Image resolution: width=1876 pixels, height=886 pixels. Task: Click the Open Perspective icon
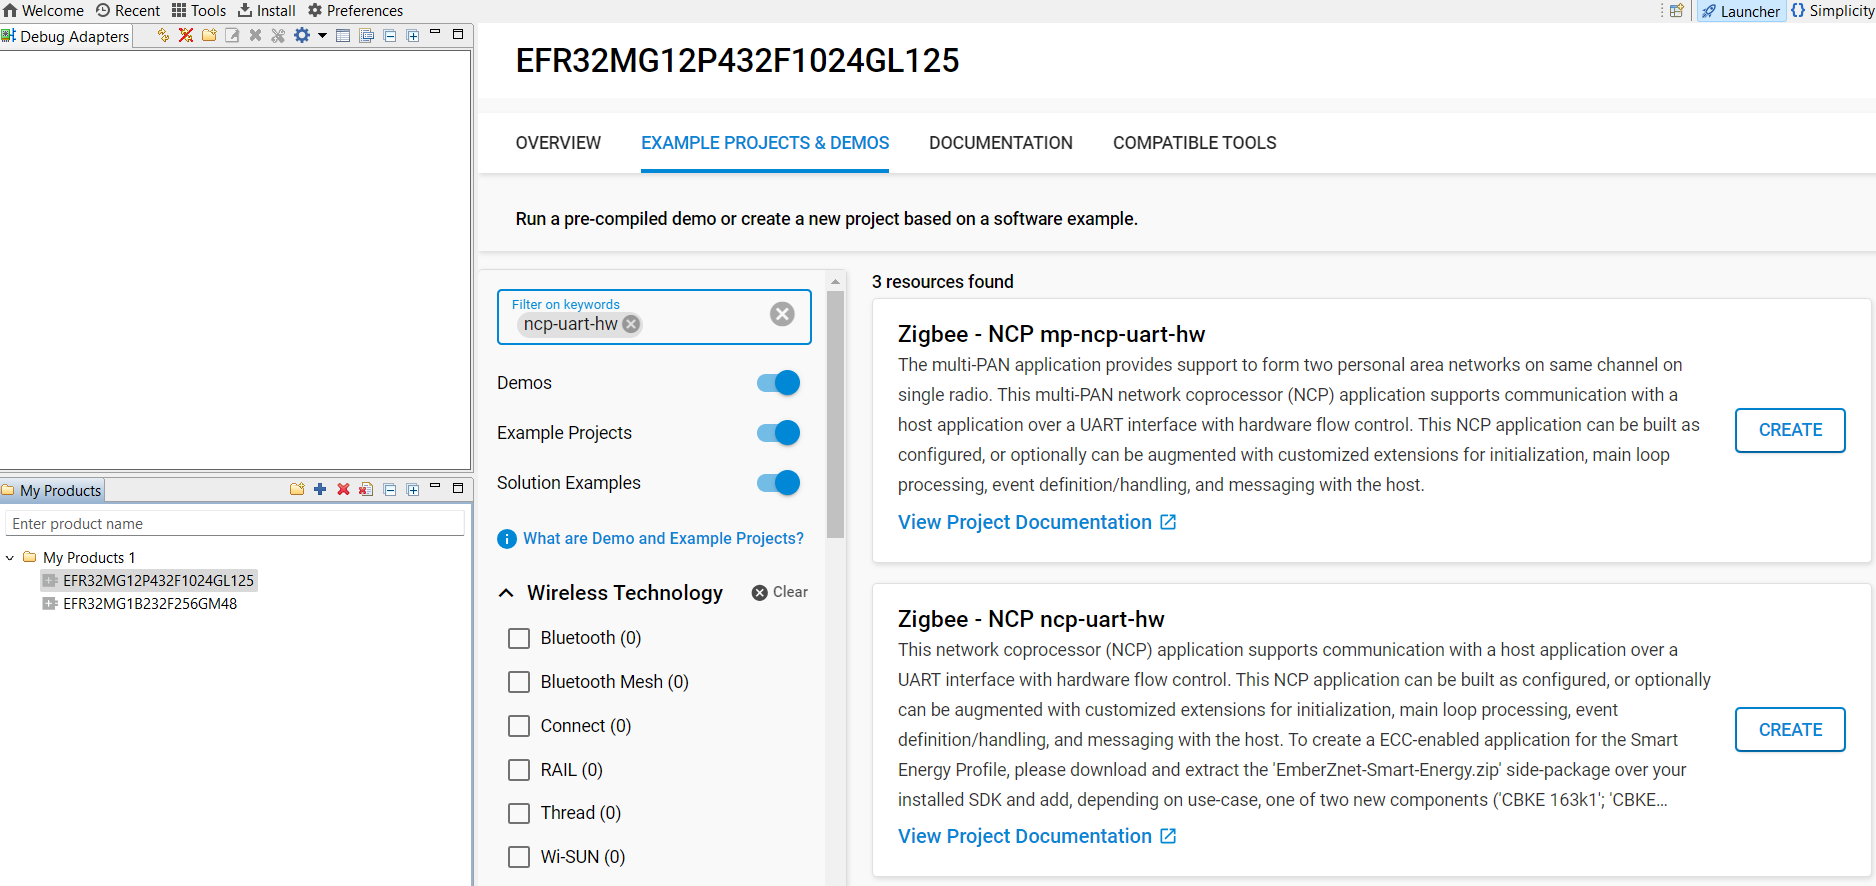[x=1677, y=11]
